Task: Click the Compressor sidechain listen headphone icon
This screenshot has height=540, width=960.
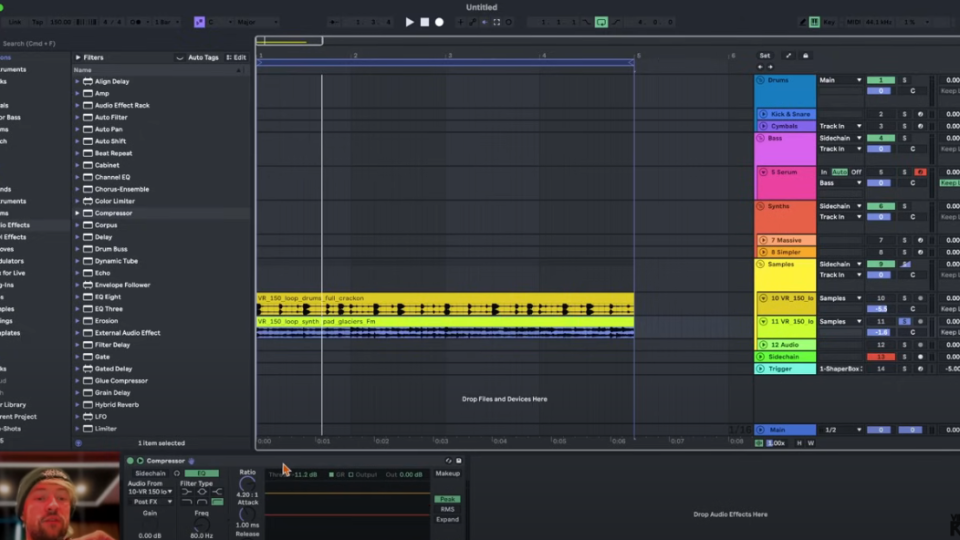Action: tap(176, 473)
